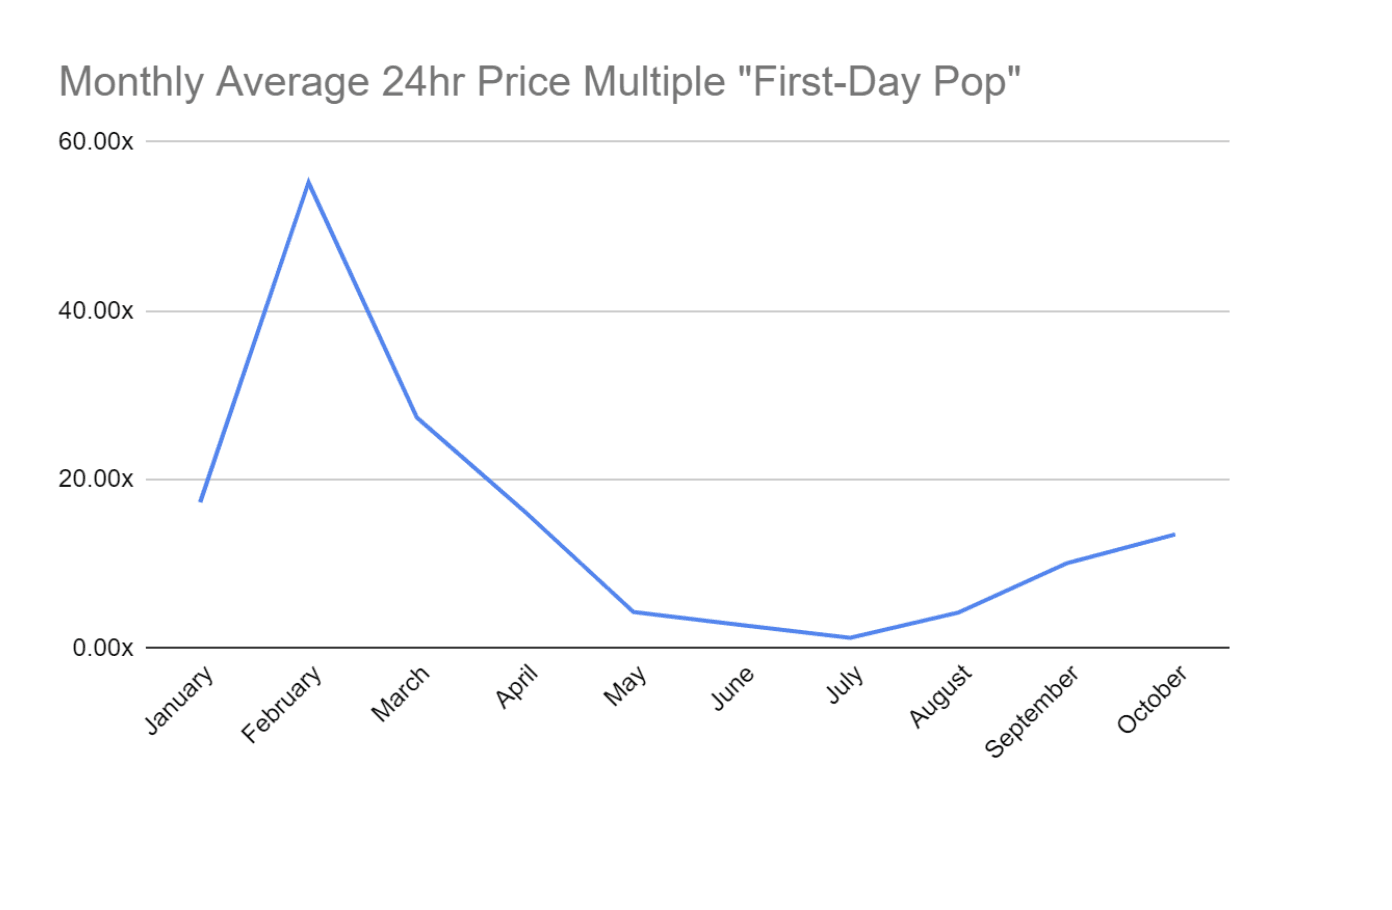Click the June axis label

[732, 689]
